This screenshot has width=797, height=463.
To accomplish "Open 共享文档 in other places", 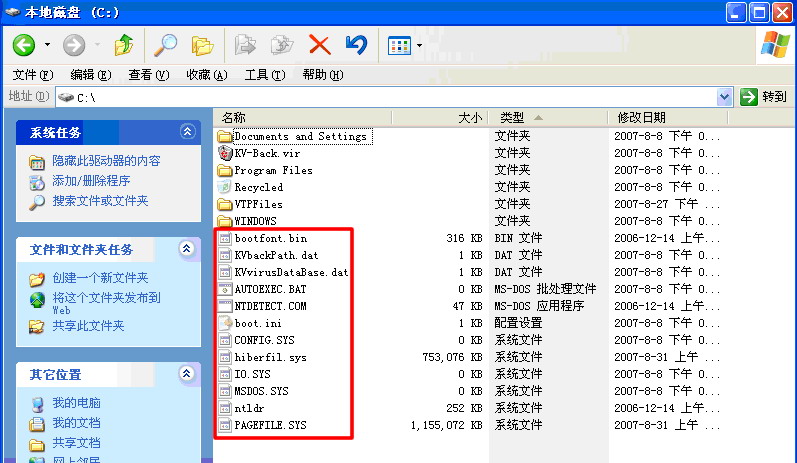I will tap(76, 443).
